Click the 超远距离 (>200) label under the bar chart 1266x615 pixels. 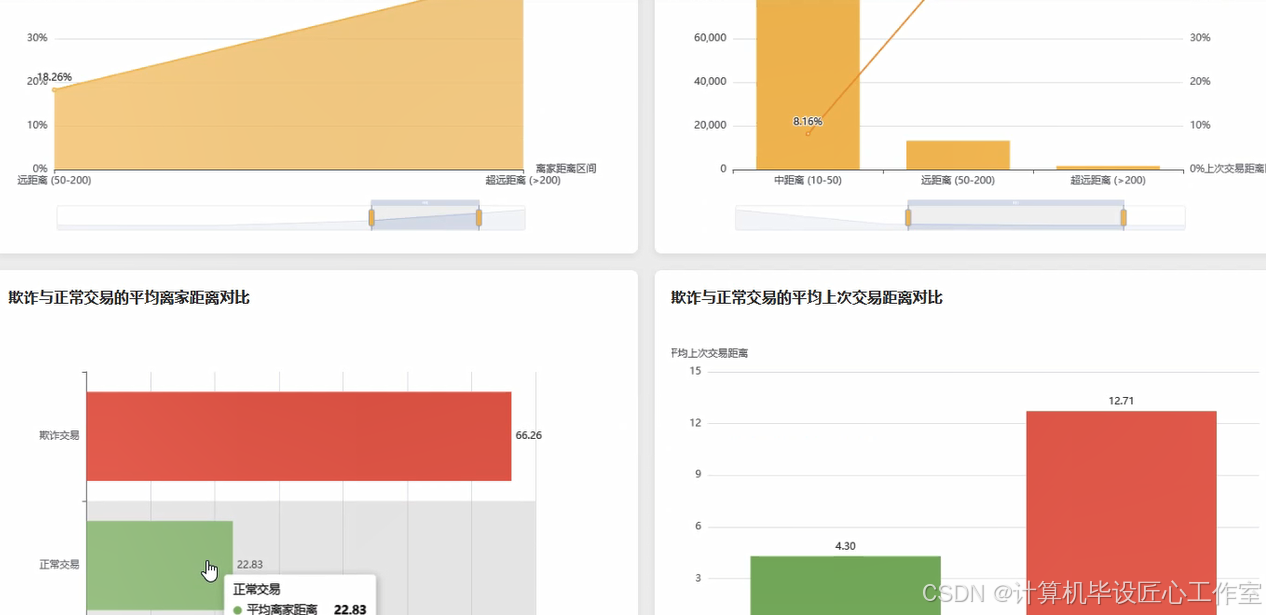(x=1108, y=181)
